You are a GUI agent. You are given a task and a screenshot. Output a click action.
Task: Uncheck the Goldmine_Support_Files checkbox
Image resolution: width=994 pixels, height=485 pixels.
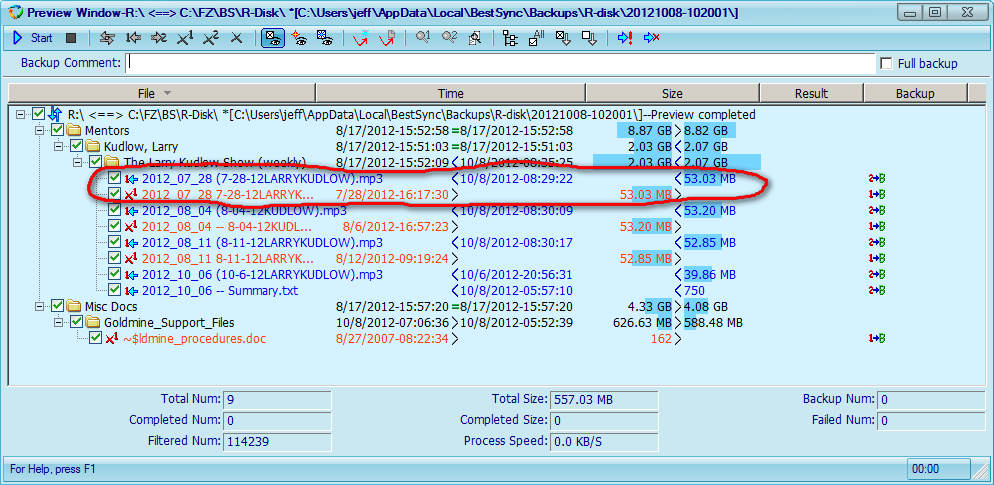[x=77, y=322]
